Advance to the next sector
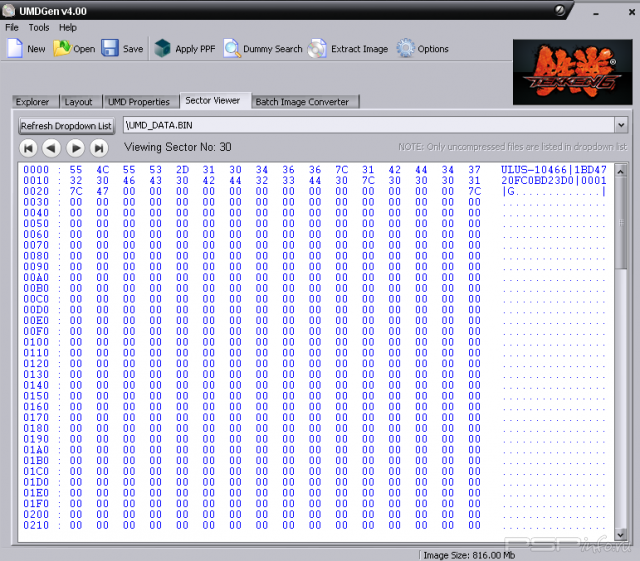Image resolution: width=640 pixels, height=561 pixels. click(75, 148)
